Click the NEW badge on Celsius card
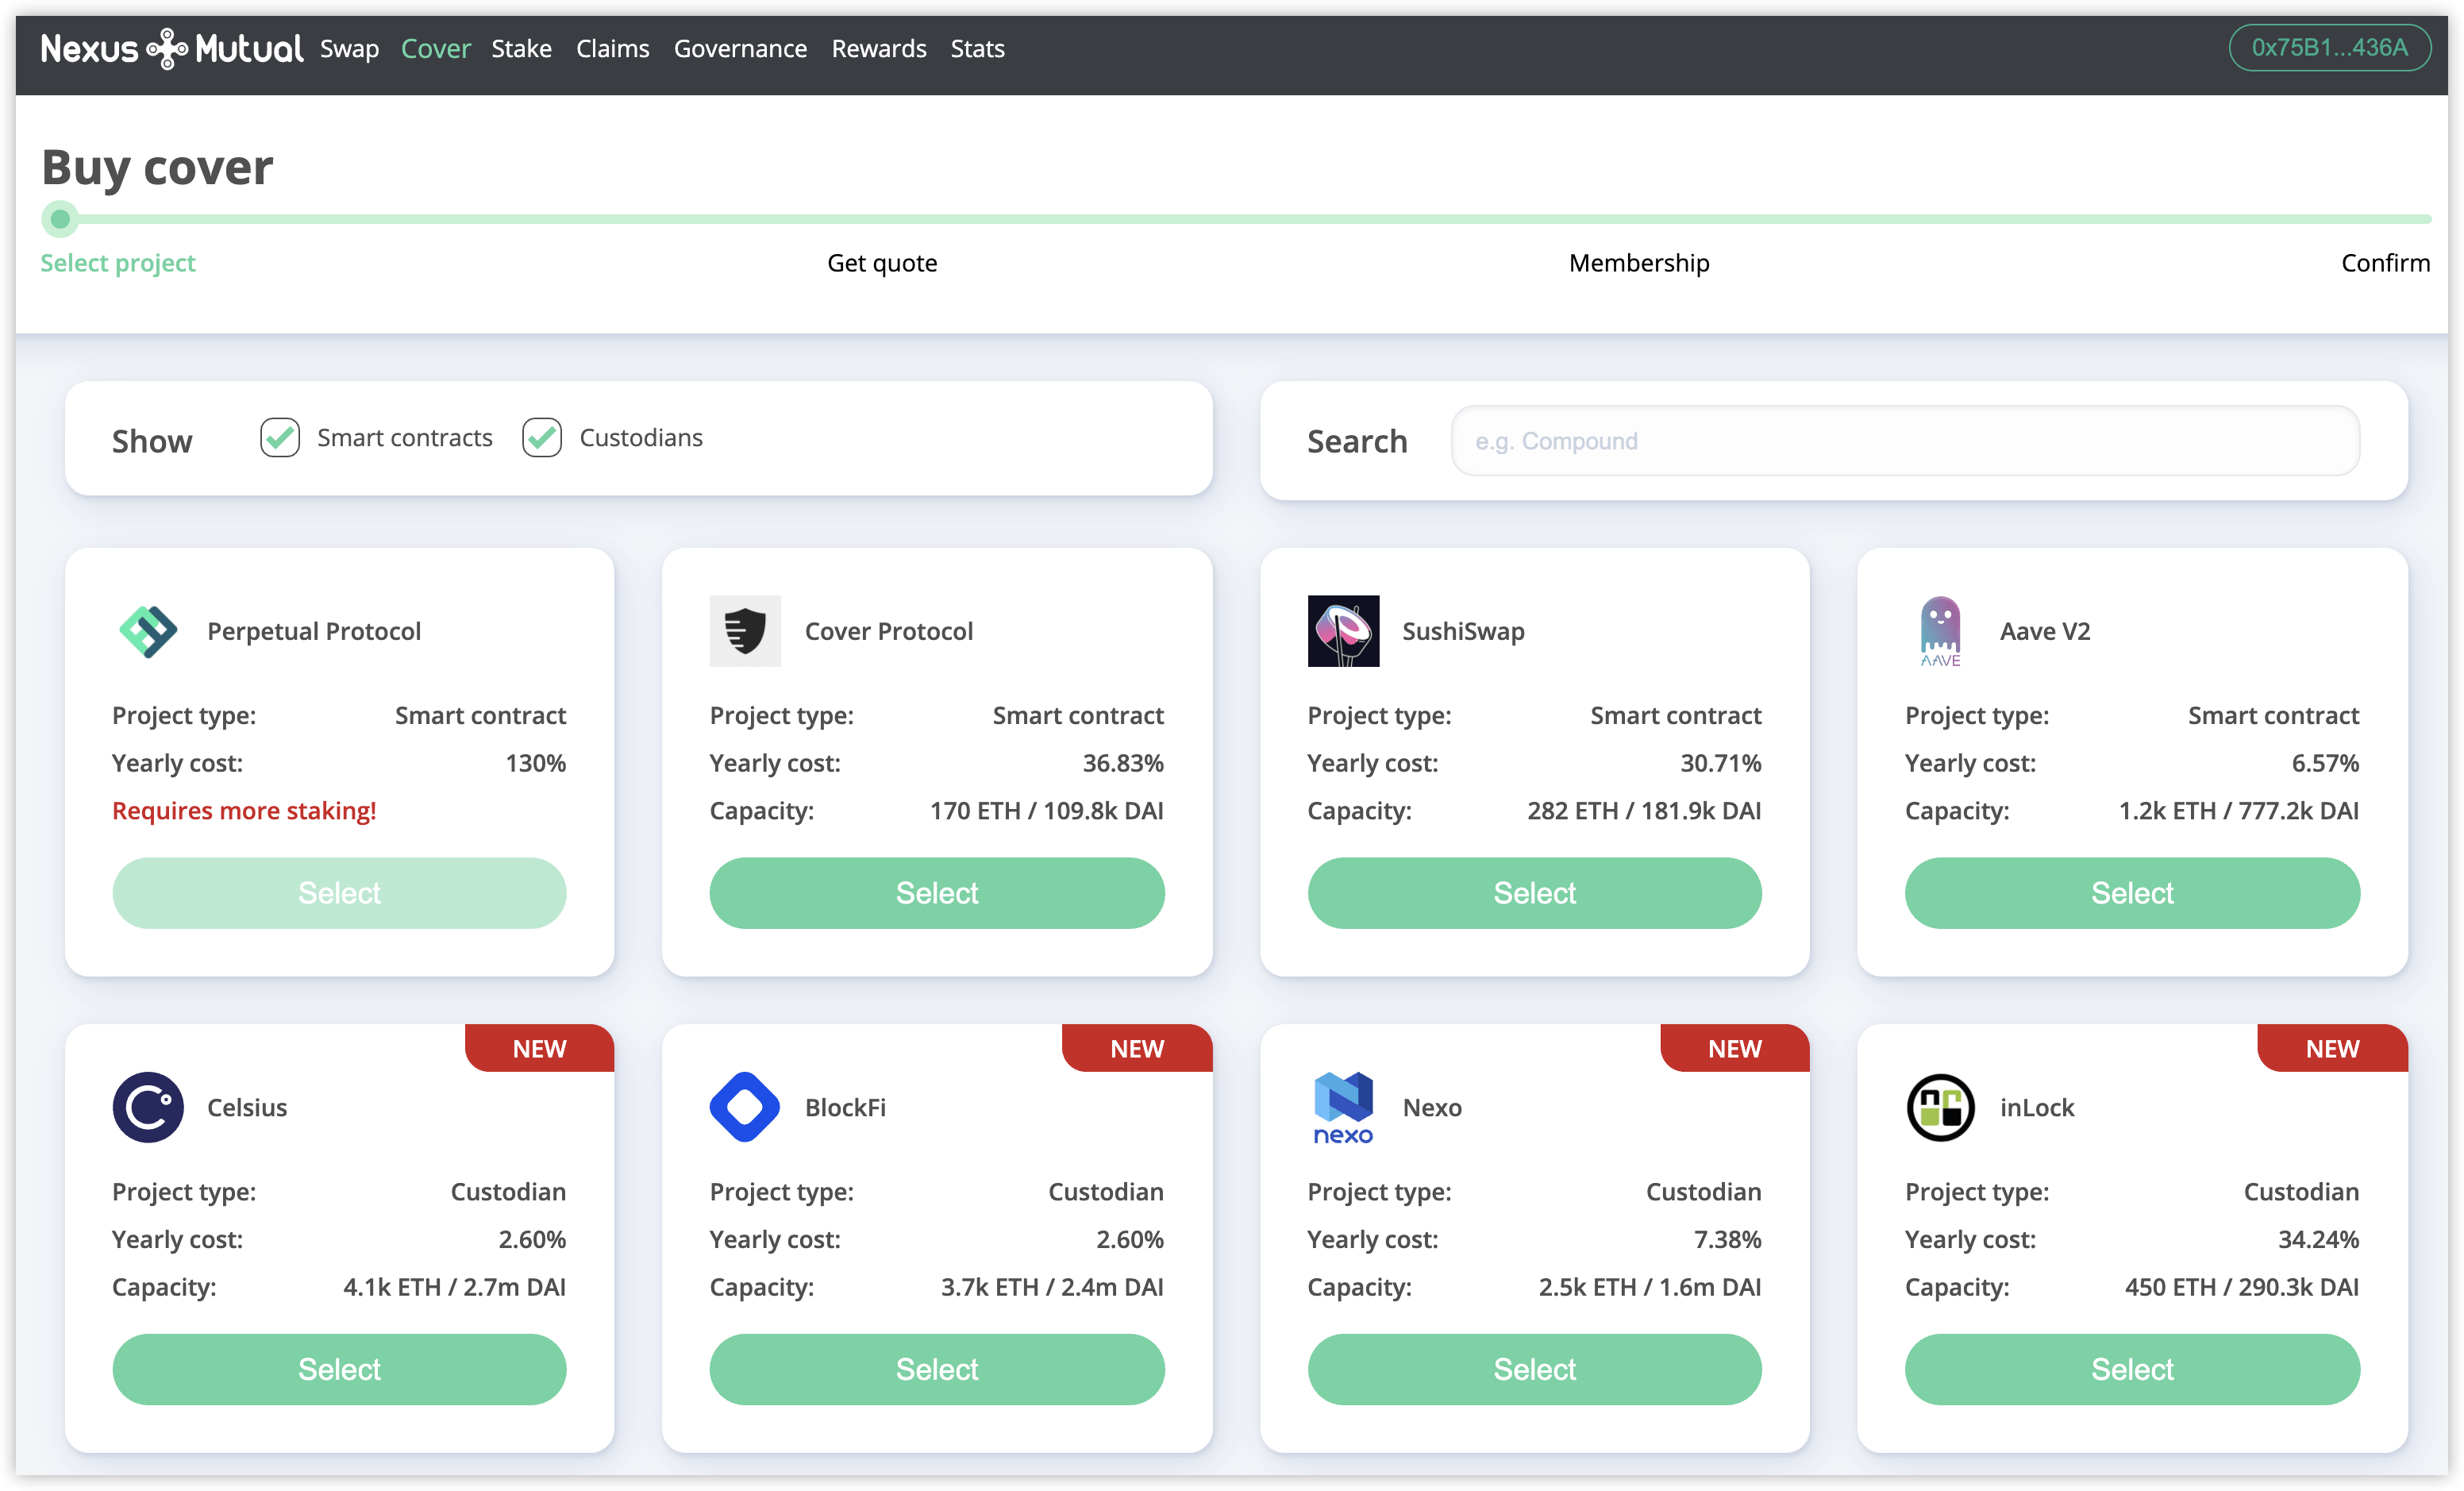2464x1491 pixels. tap(539, 1048)
